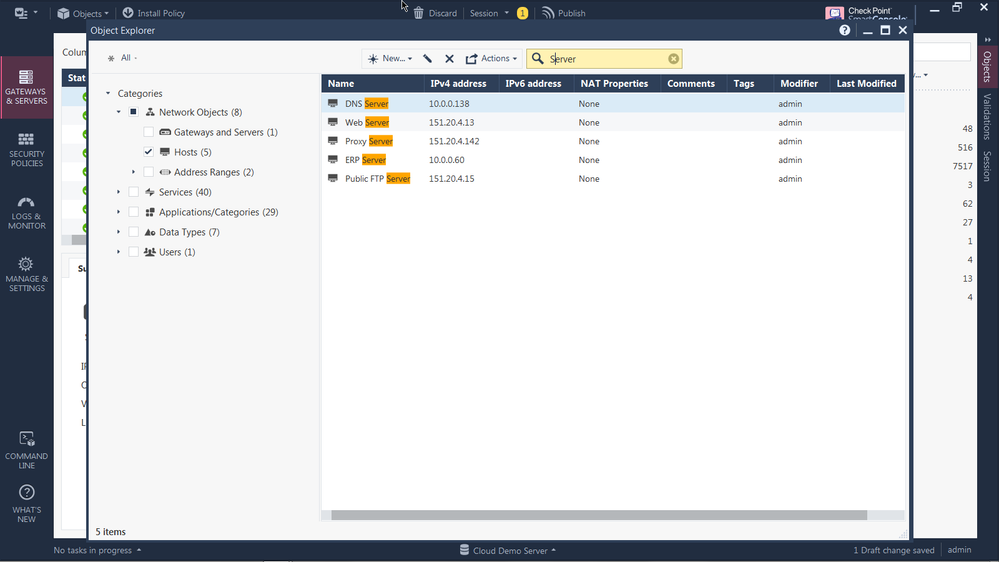Click the horizontal scrollbar in object list
Image resolution: width=999 pixels, height=562 pixels.
point(599,515)
